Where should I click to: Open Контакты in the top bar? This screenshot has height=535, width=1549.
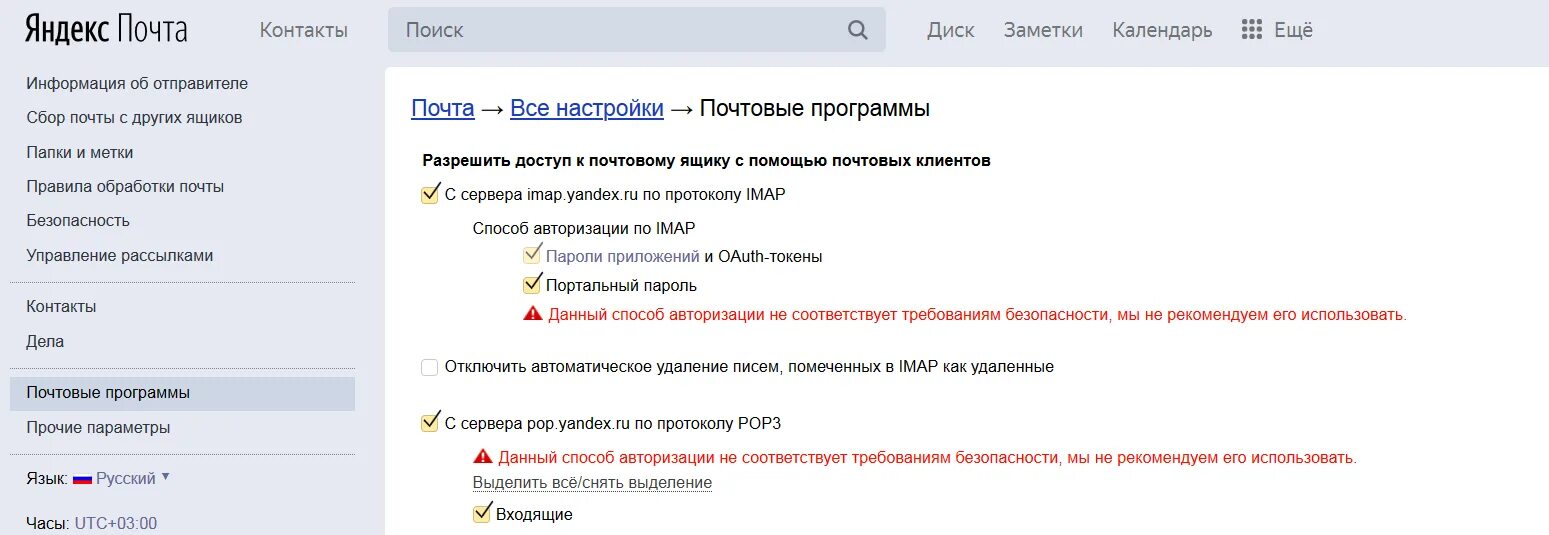click(x=304, y=30)
